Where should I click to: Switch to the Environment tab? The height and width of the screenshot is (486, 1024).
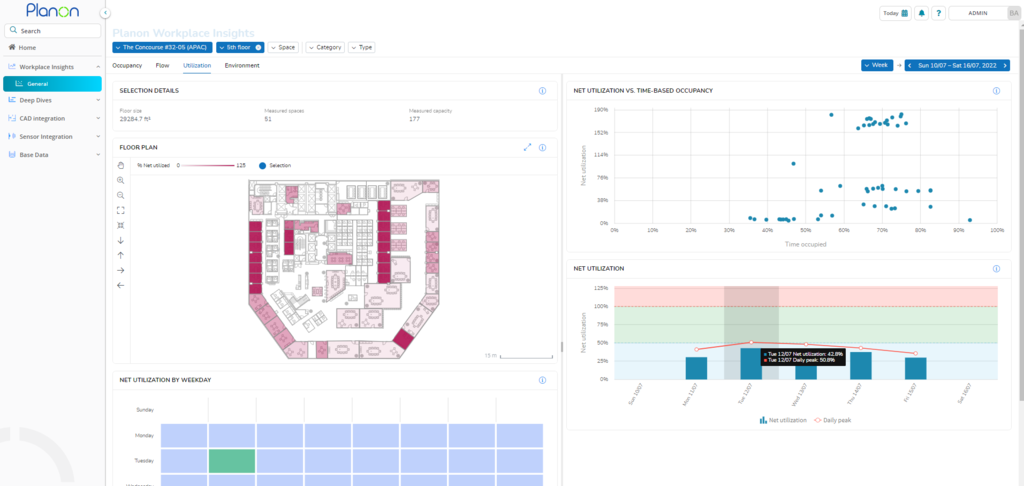coord(242,65)
